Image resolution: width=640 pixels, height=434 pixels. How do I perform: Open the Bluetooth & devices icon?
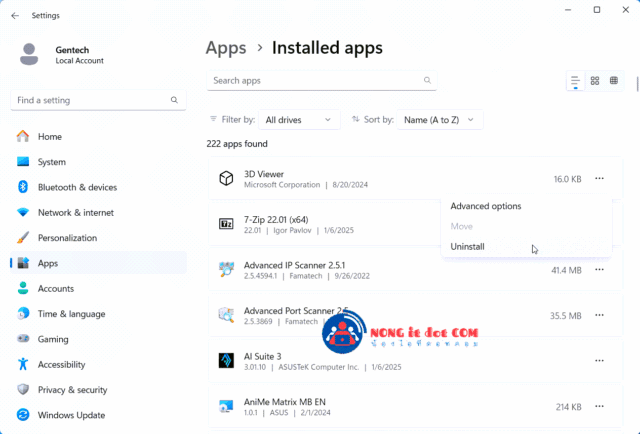23,187
